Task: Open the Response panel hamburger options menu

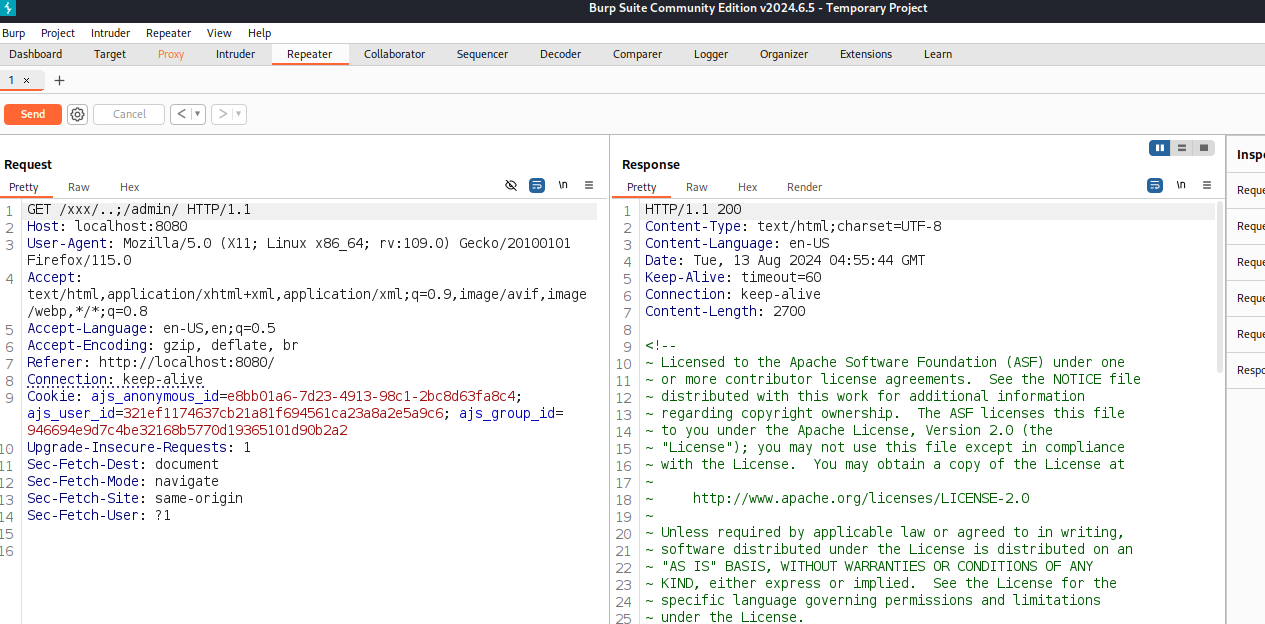Action: tap(1207, 186)
